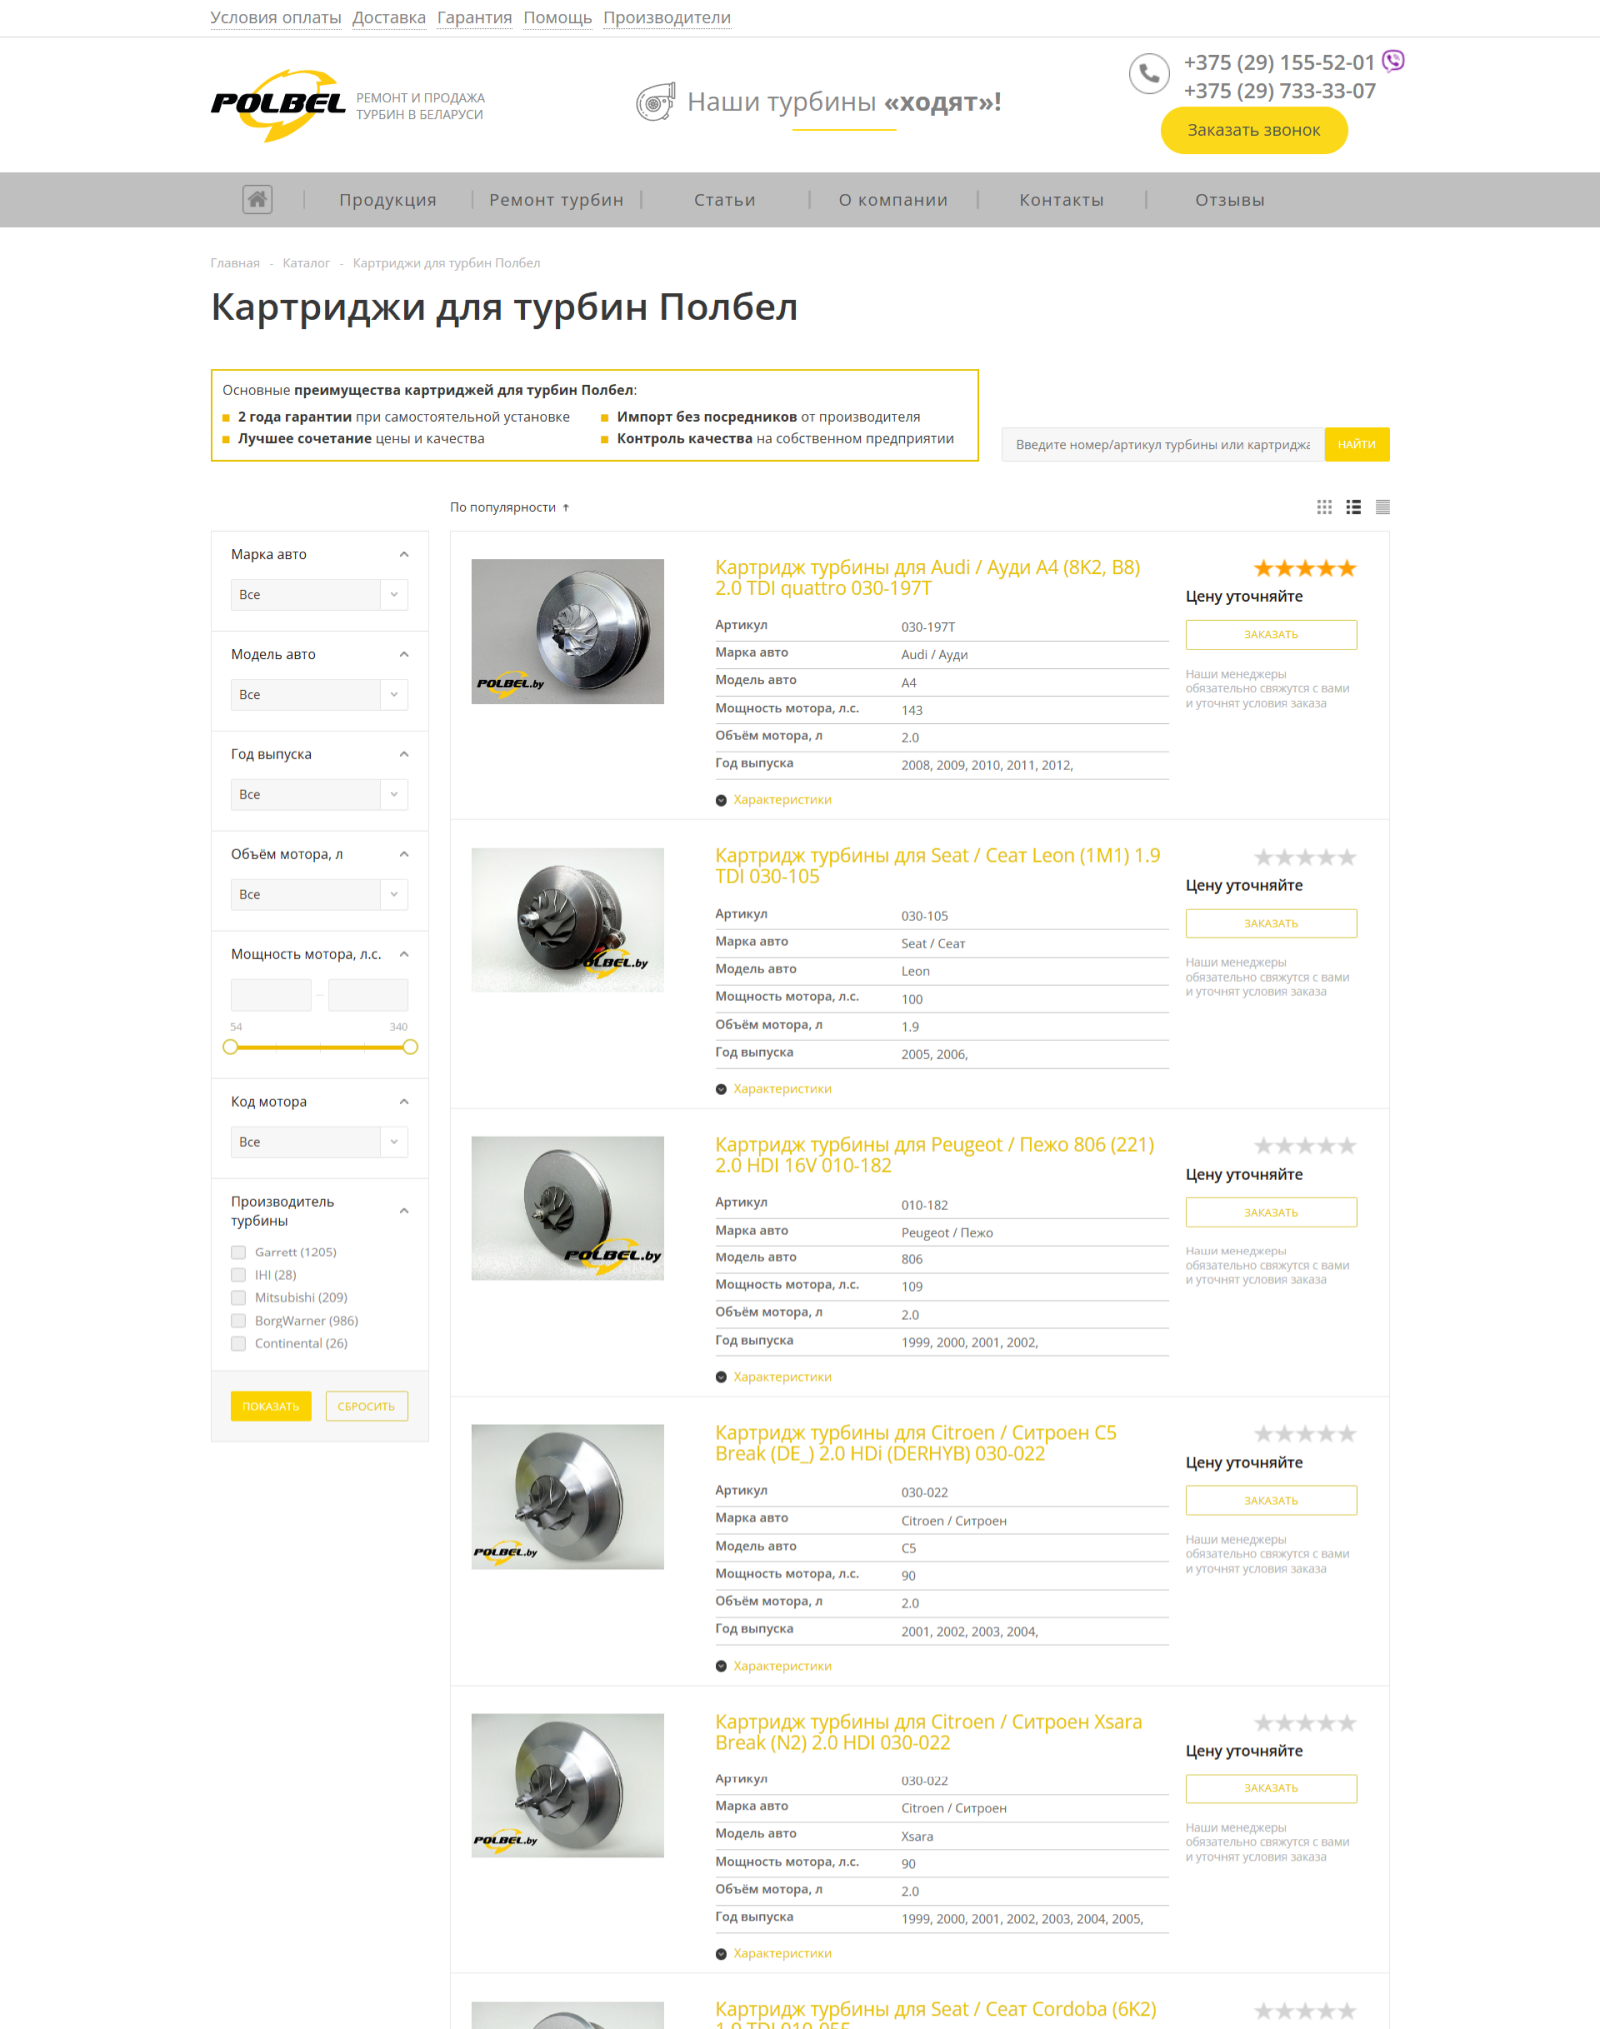1600x2029 pixels.
Task: Toggle popularity sort direction arrow
Action: pos(566,507)
